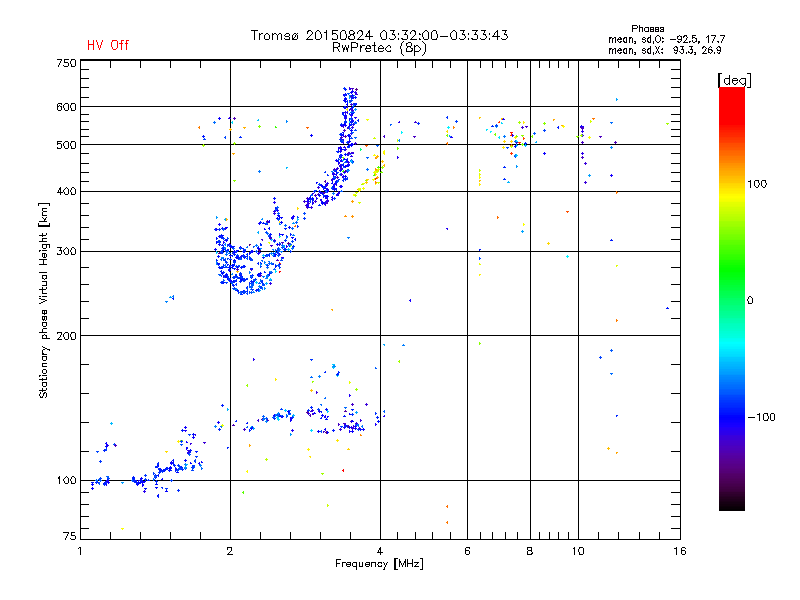
Task: Click the red 'HV Off' label
Action: tap(108, 45)
